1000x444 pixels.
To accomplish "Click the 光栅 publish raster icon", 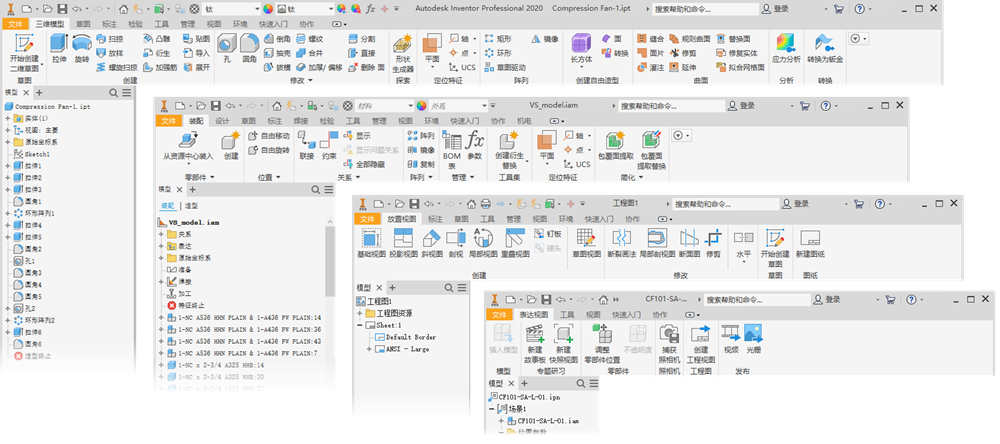I will 753,339.
